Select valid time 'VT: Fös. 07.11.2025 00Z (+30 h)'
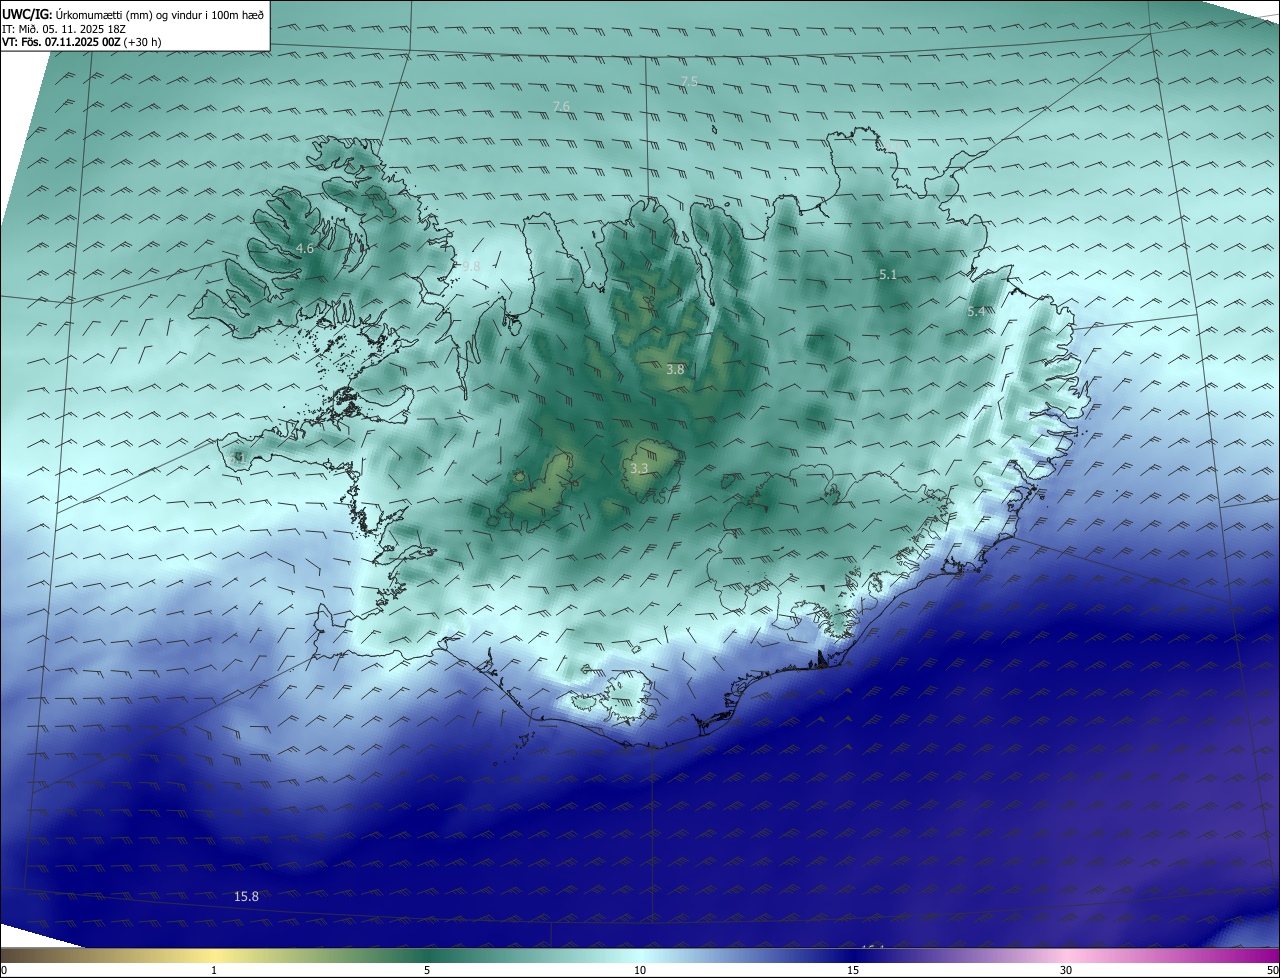The image size is (1280, 978). tap(82, 42)
